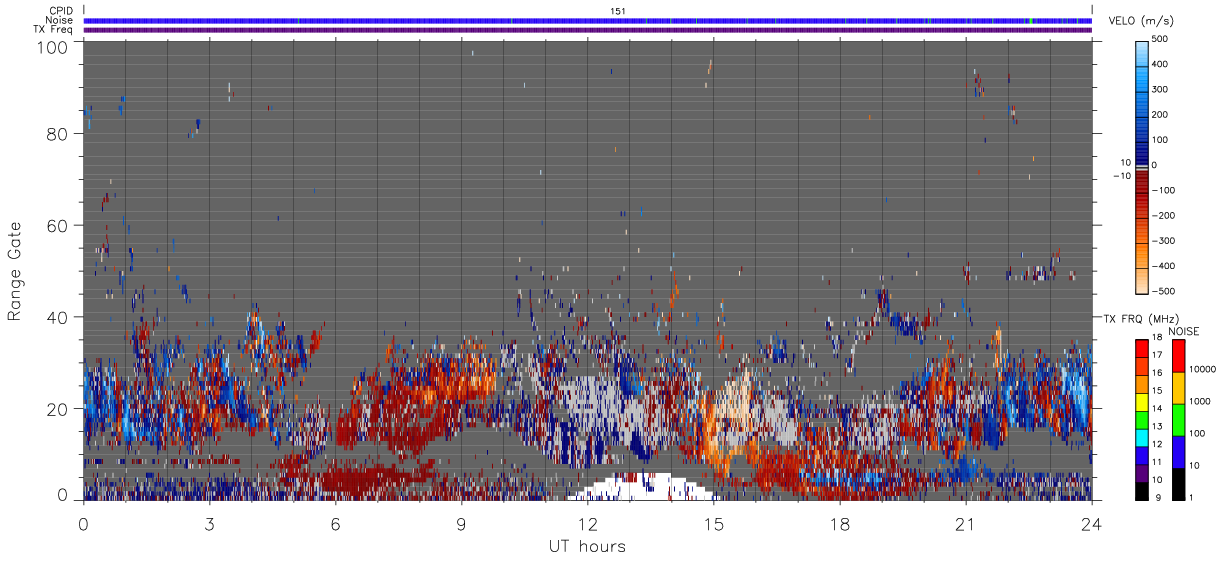1228x567 pixels.
Task: Click the -500 tick on velocity scale
Action: [x=1165, y=291]
